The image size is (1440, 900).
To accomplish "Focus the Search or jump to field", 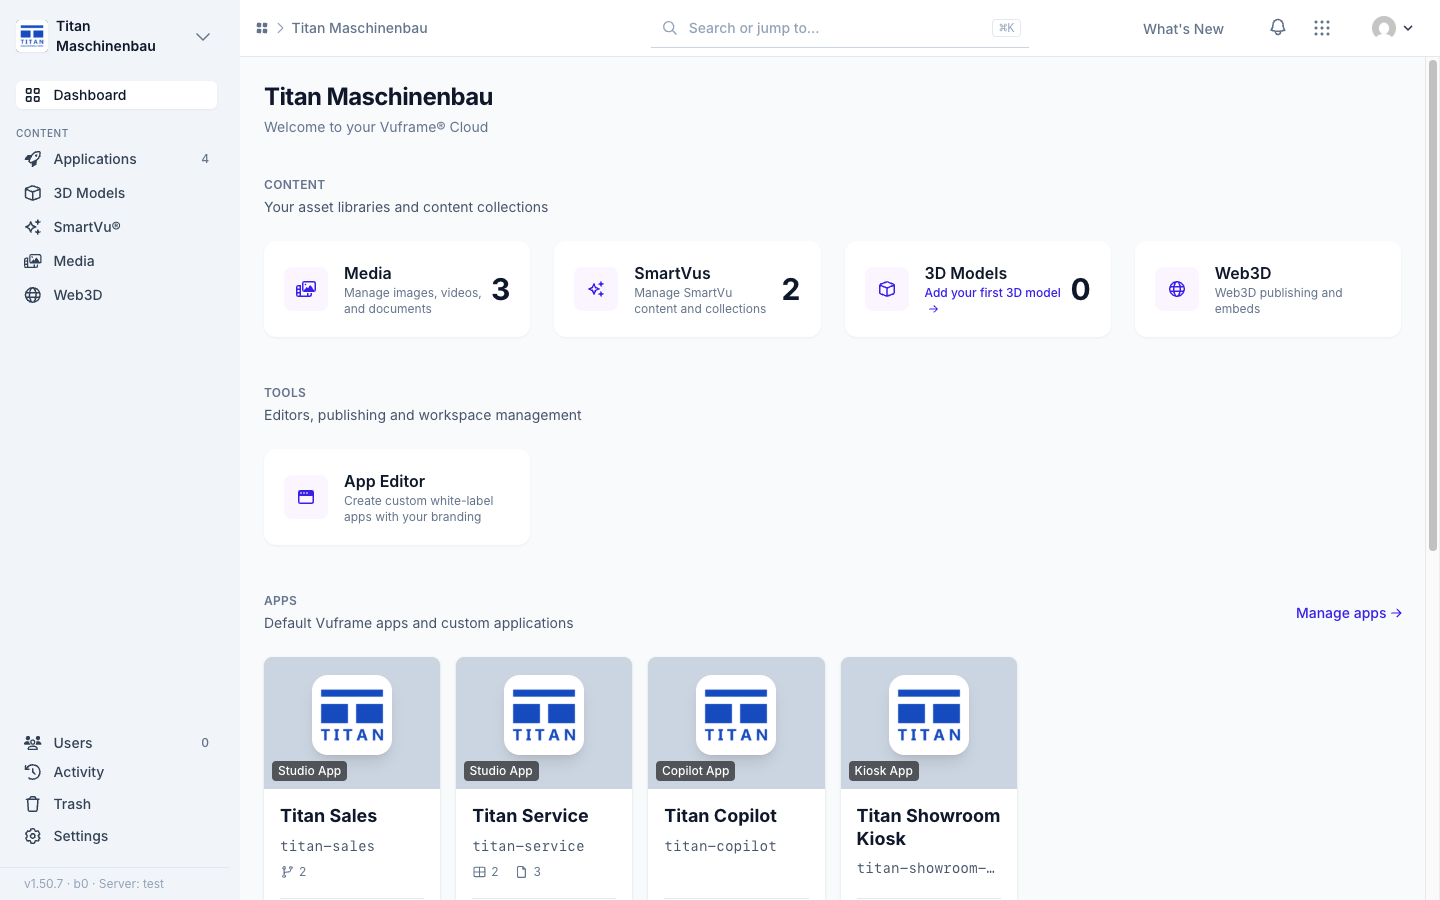I will pyautogui.click(x=840, y=28).
